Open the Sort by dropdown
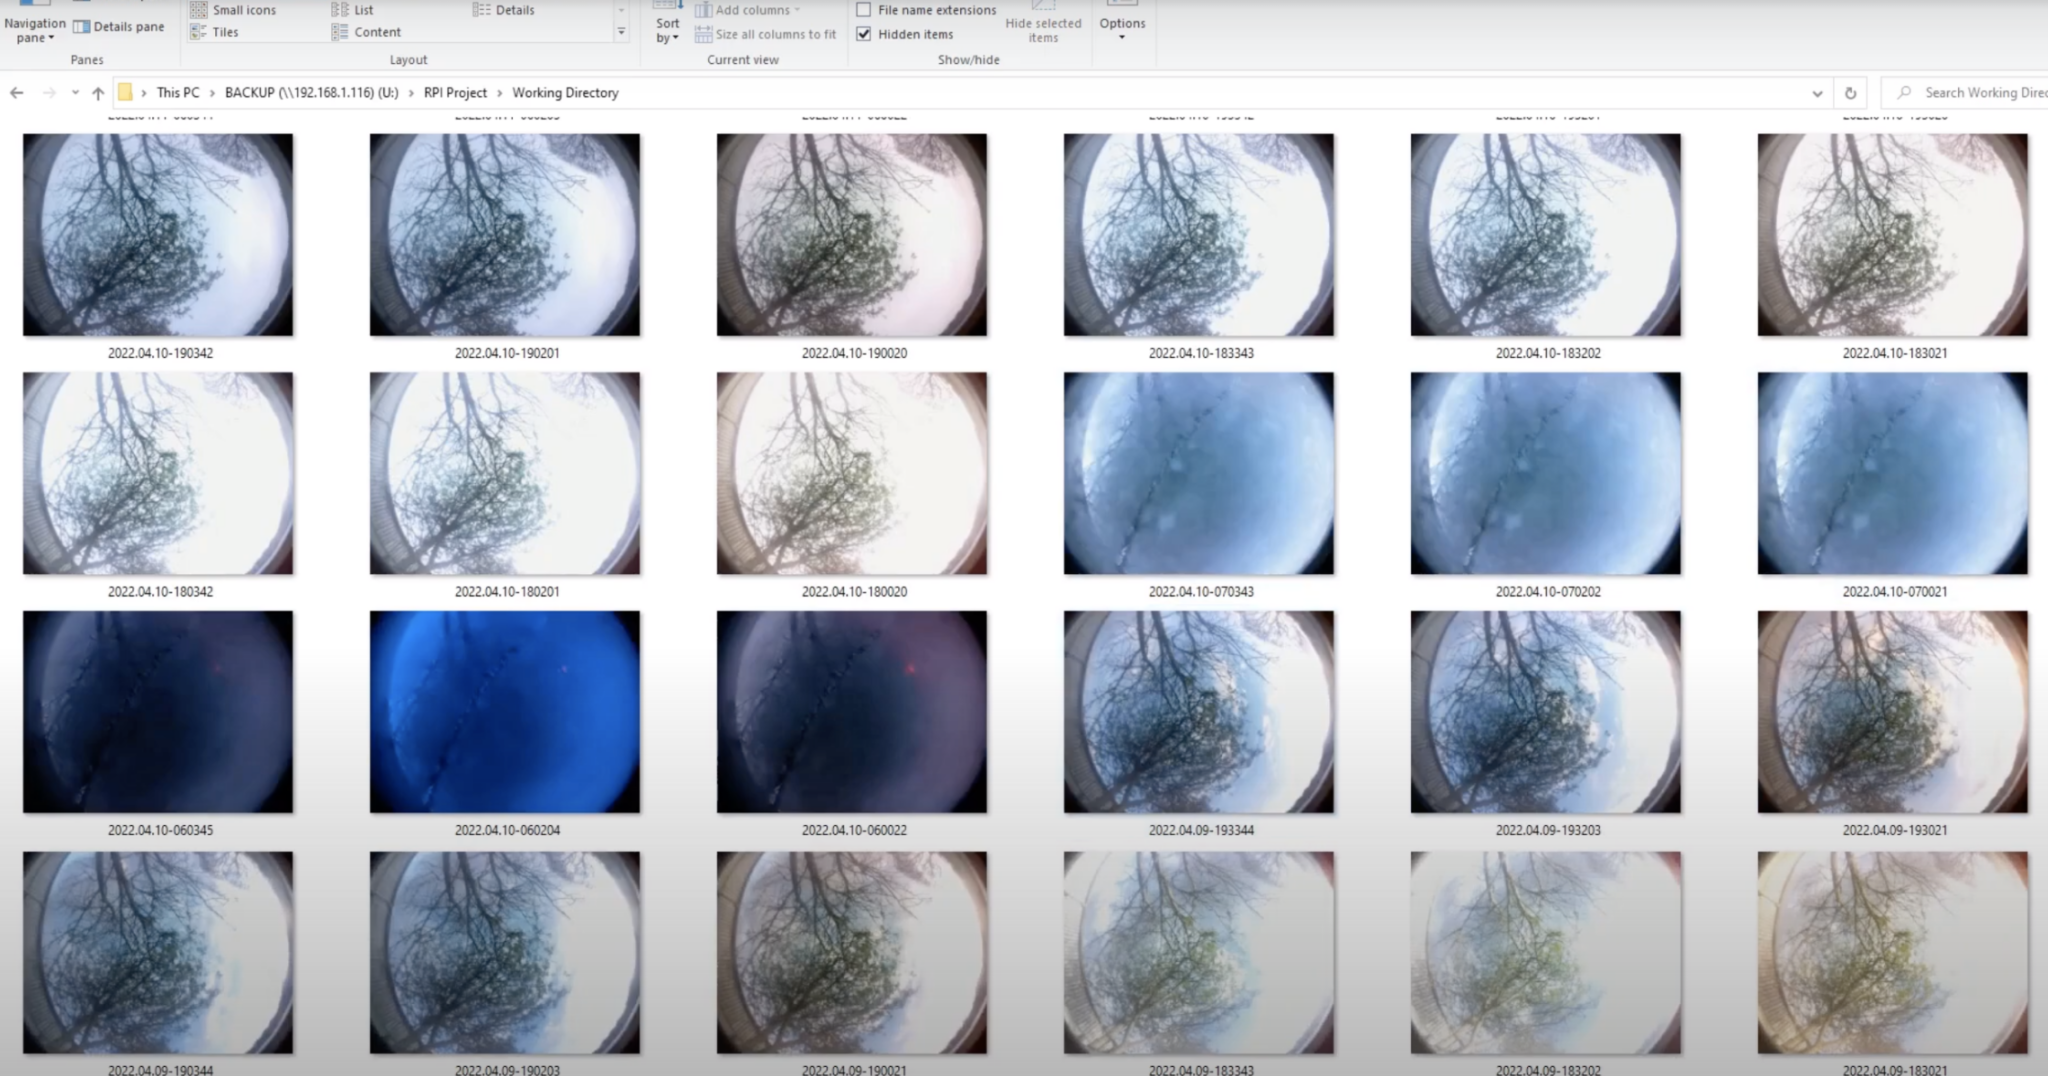Viewport: 2048px width, 1076px height. click(667, 29)
